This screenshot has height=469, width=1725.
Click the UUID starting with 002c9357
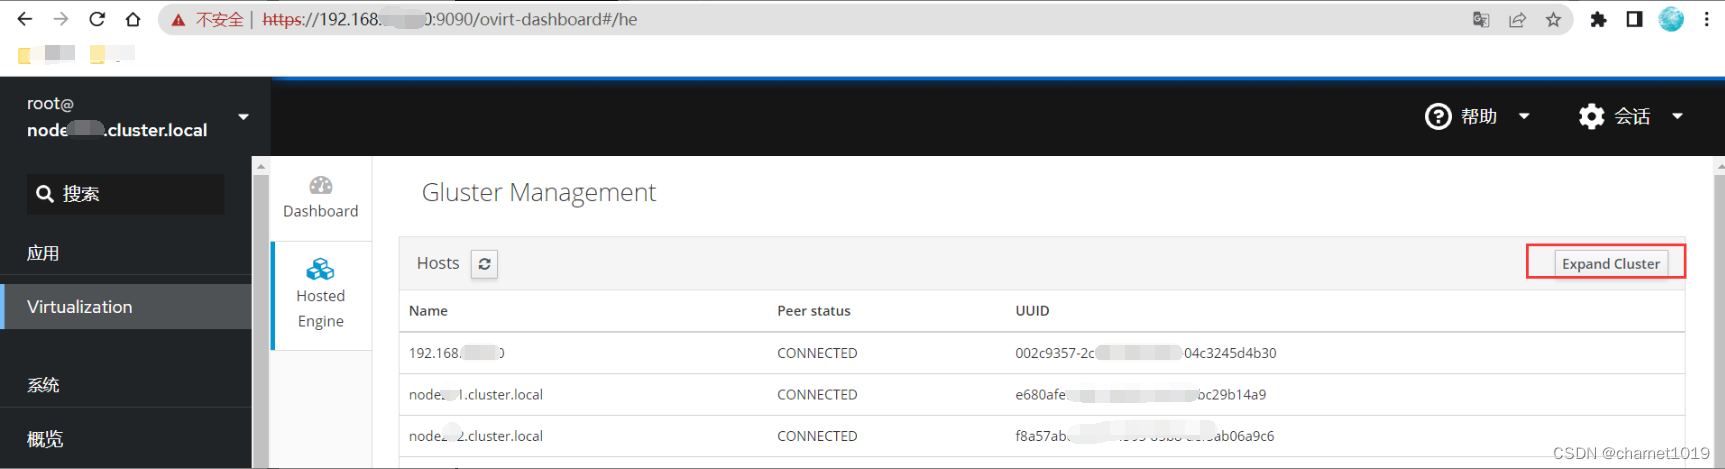click(x=1146, y=353)
